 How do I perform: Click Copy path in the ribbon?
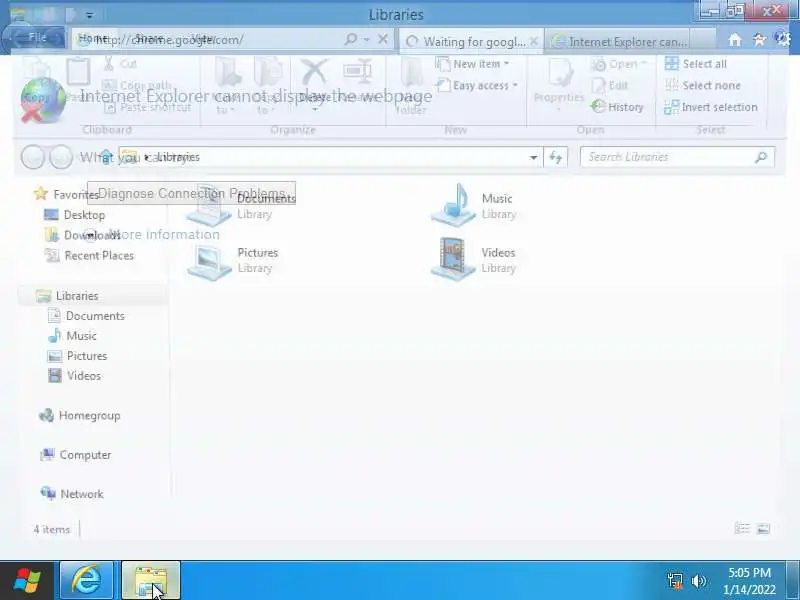click(137, 85)
